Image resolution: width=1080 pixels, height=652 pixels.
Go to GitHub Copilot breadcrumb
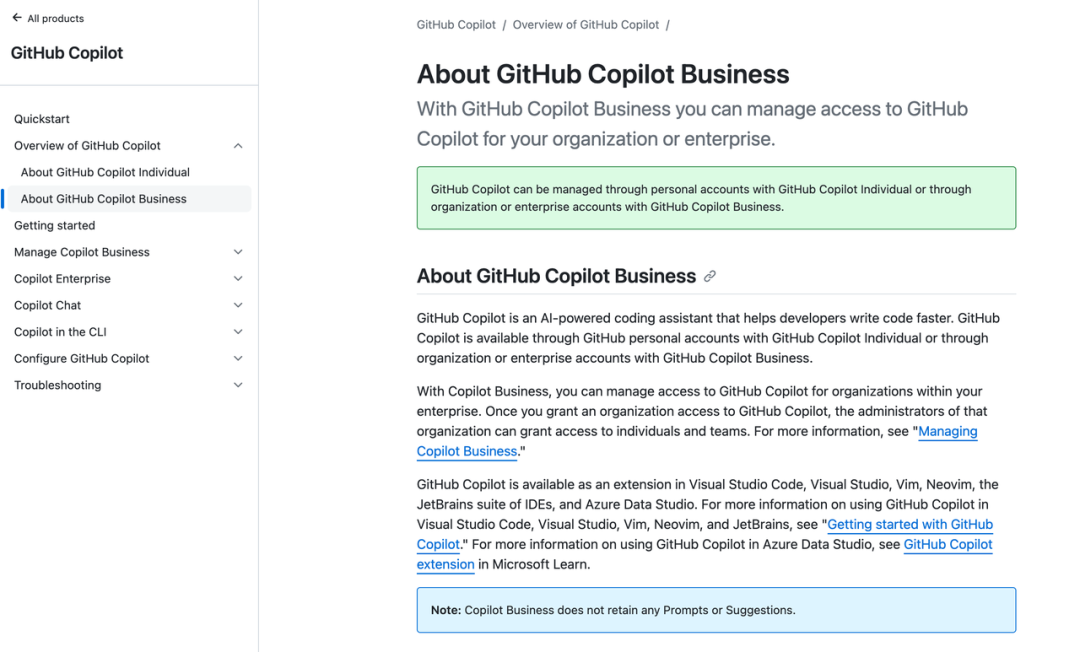tap(456, 25)
